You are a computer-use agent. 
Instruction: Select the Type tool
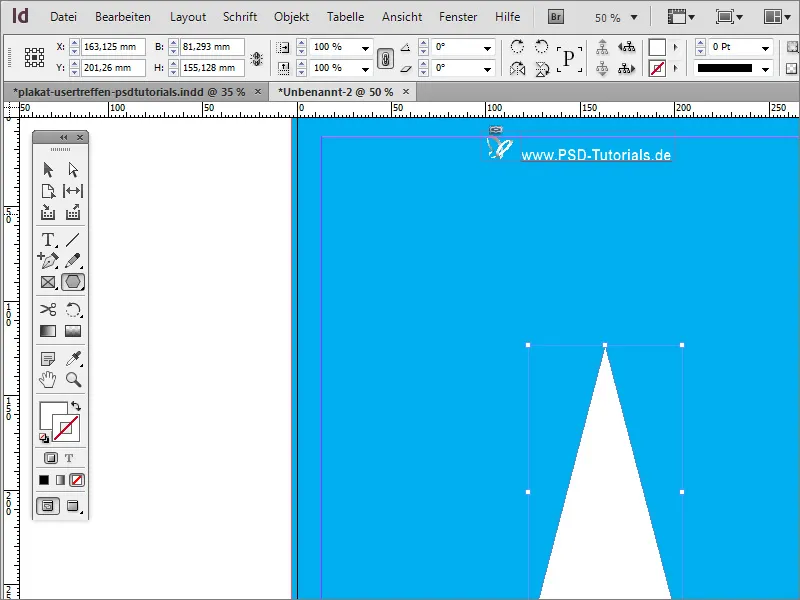click(x=48, y=239)
